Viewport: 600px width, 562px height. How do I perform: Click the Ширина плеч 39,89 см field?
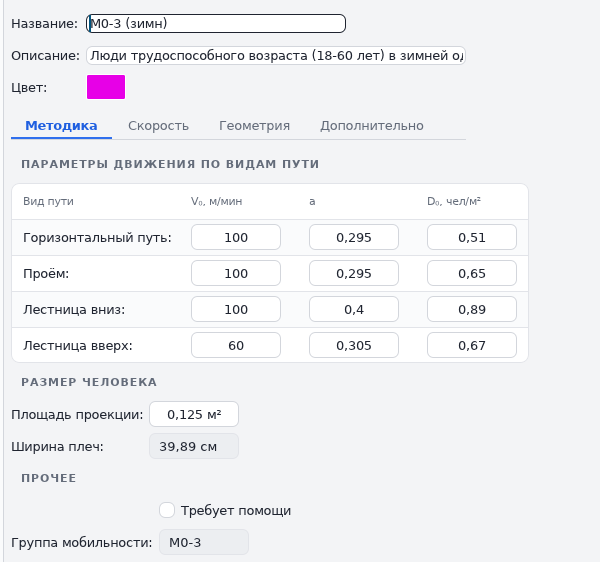point(194,446)
